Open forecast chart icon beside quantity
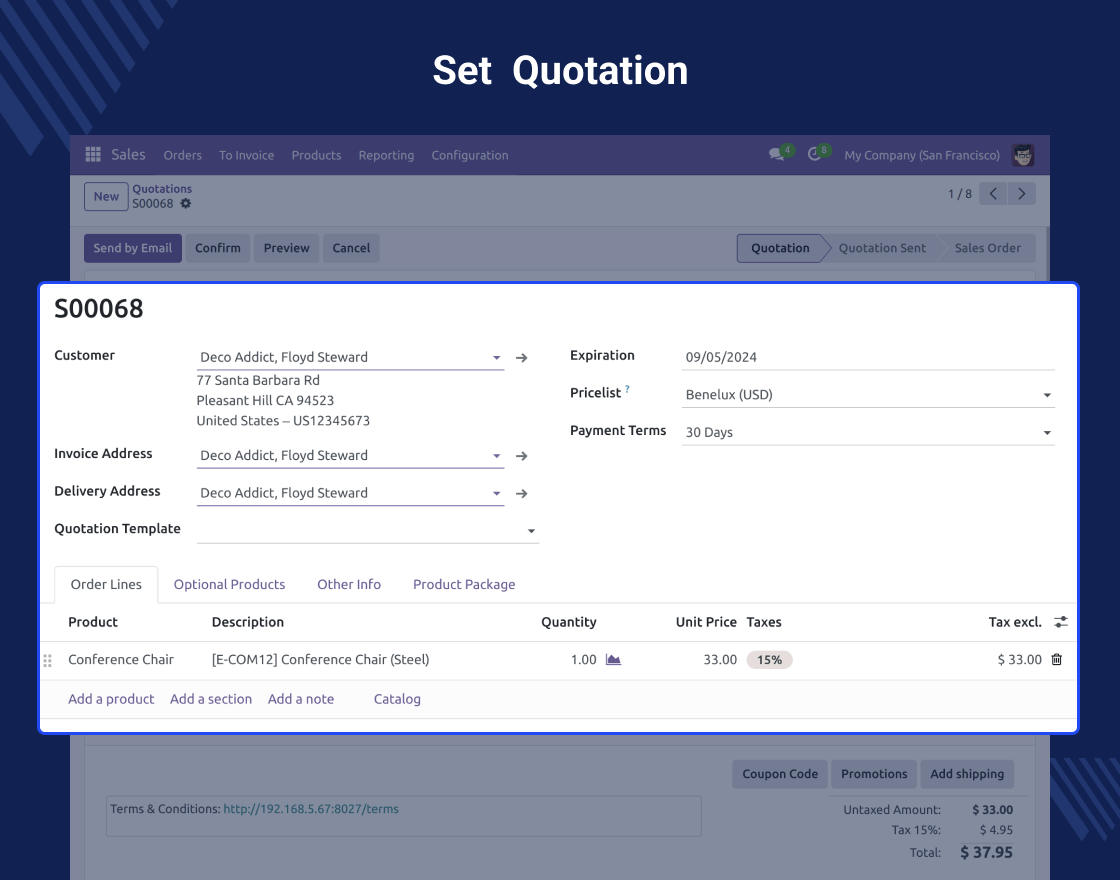 click(x=613, y=659)
